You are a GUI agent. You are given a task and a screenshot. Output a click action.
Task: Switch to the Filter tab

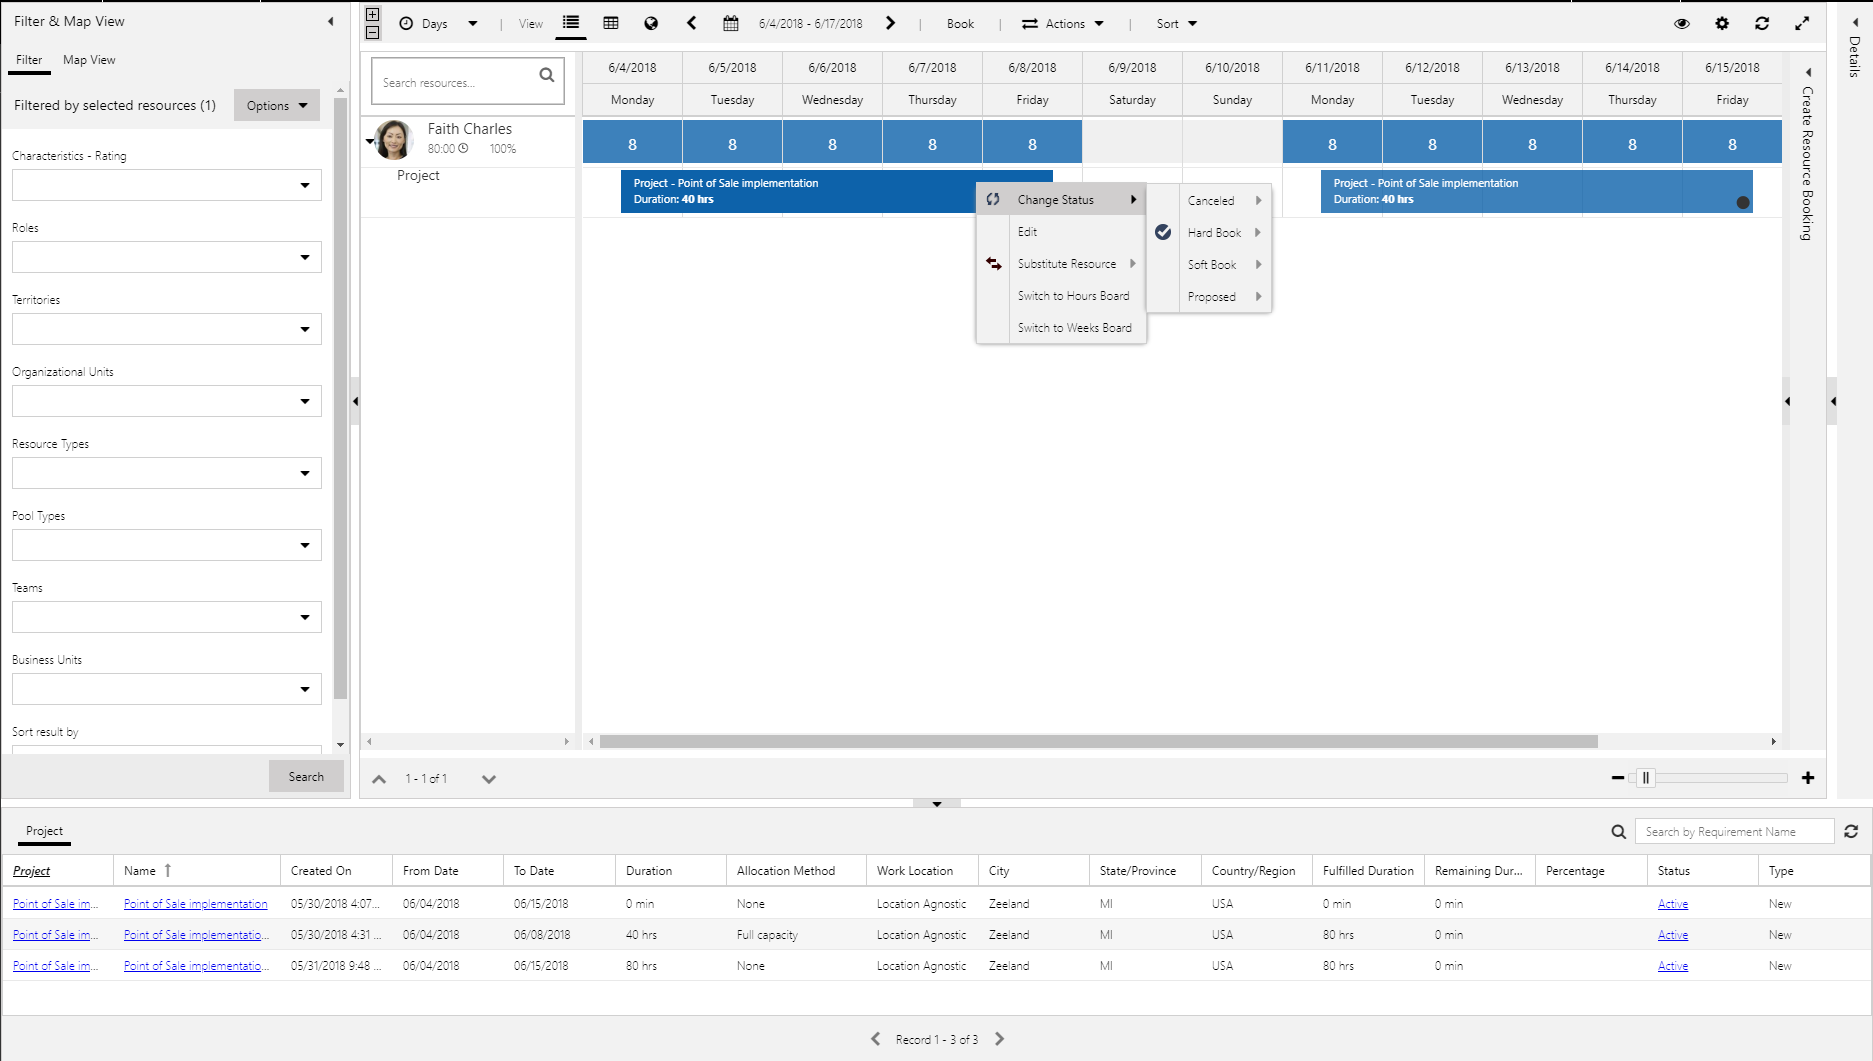point(29,60)
